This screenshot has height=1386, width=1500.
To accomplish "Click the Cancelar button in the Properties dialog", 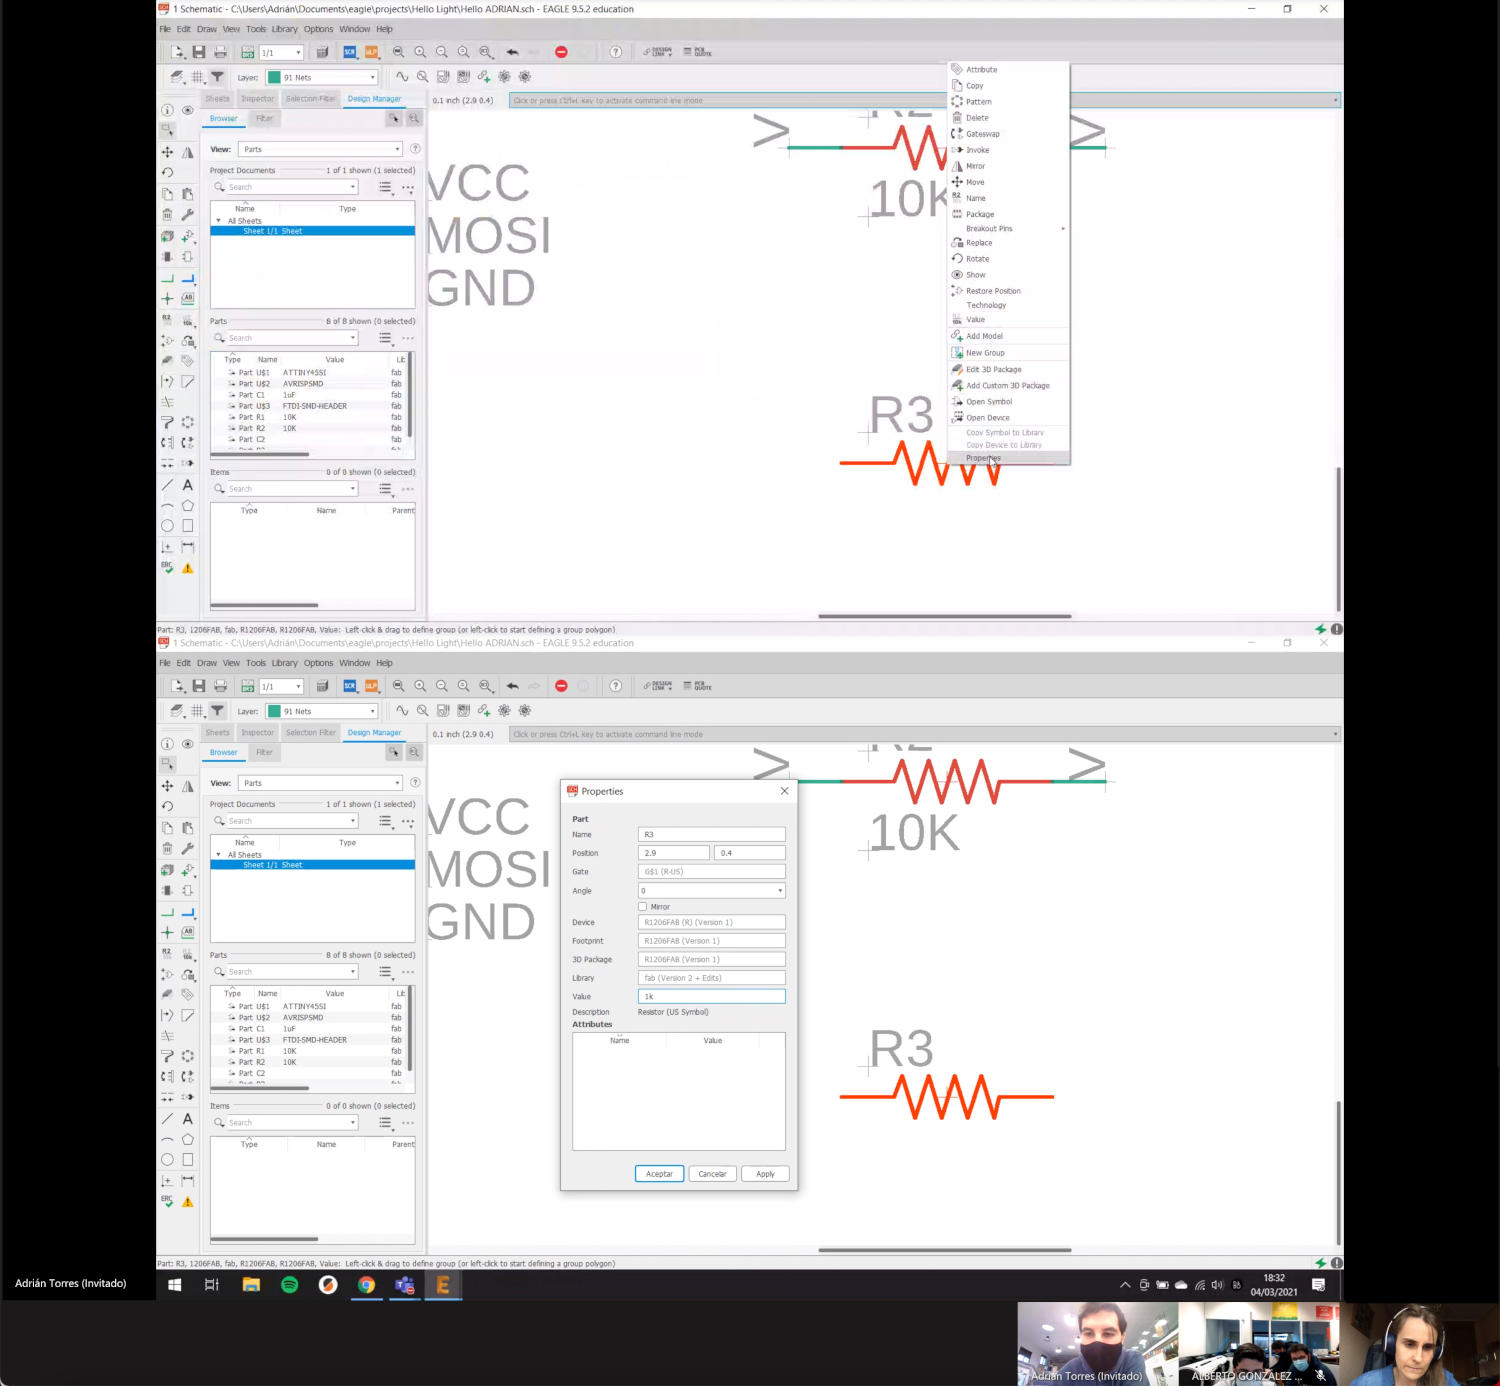I will (x=712, y=1174).
